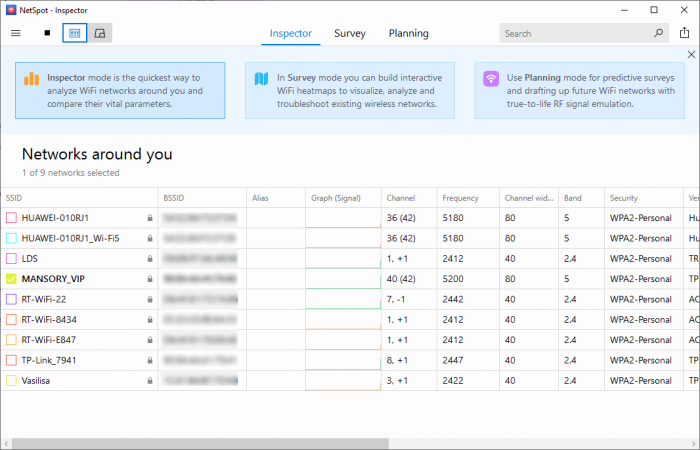
Task: Check the HUAWEI-010RJ1 network checkbox
Action: pos(11,217)
